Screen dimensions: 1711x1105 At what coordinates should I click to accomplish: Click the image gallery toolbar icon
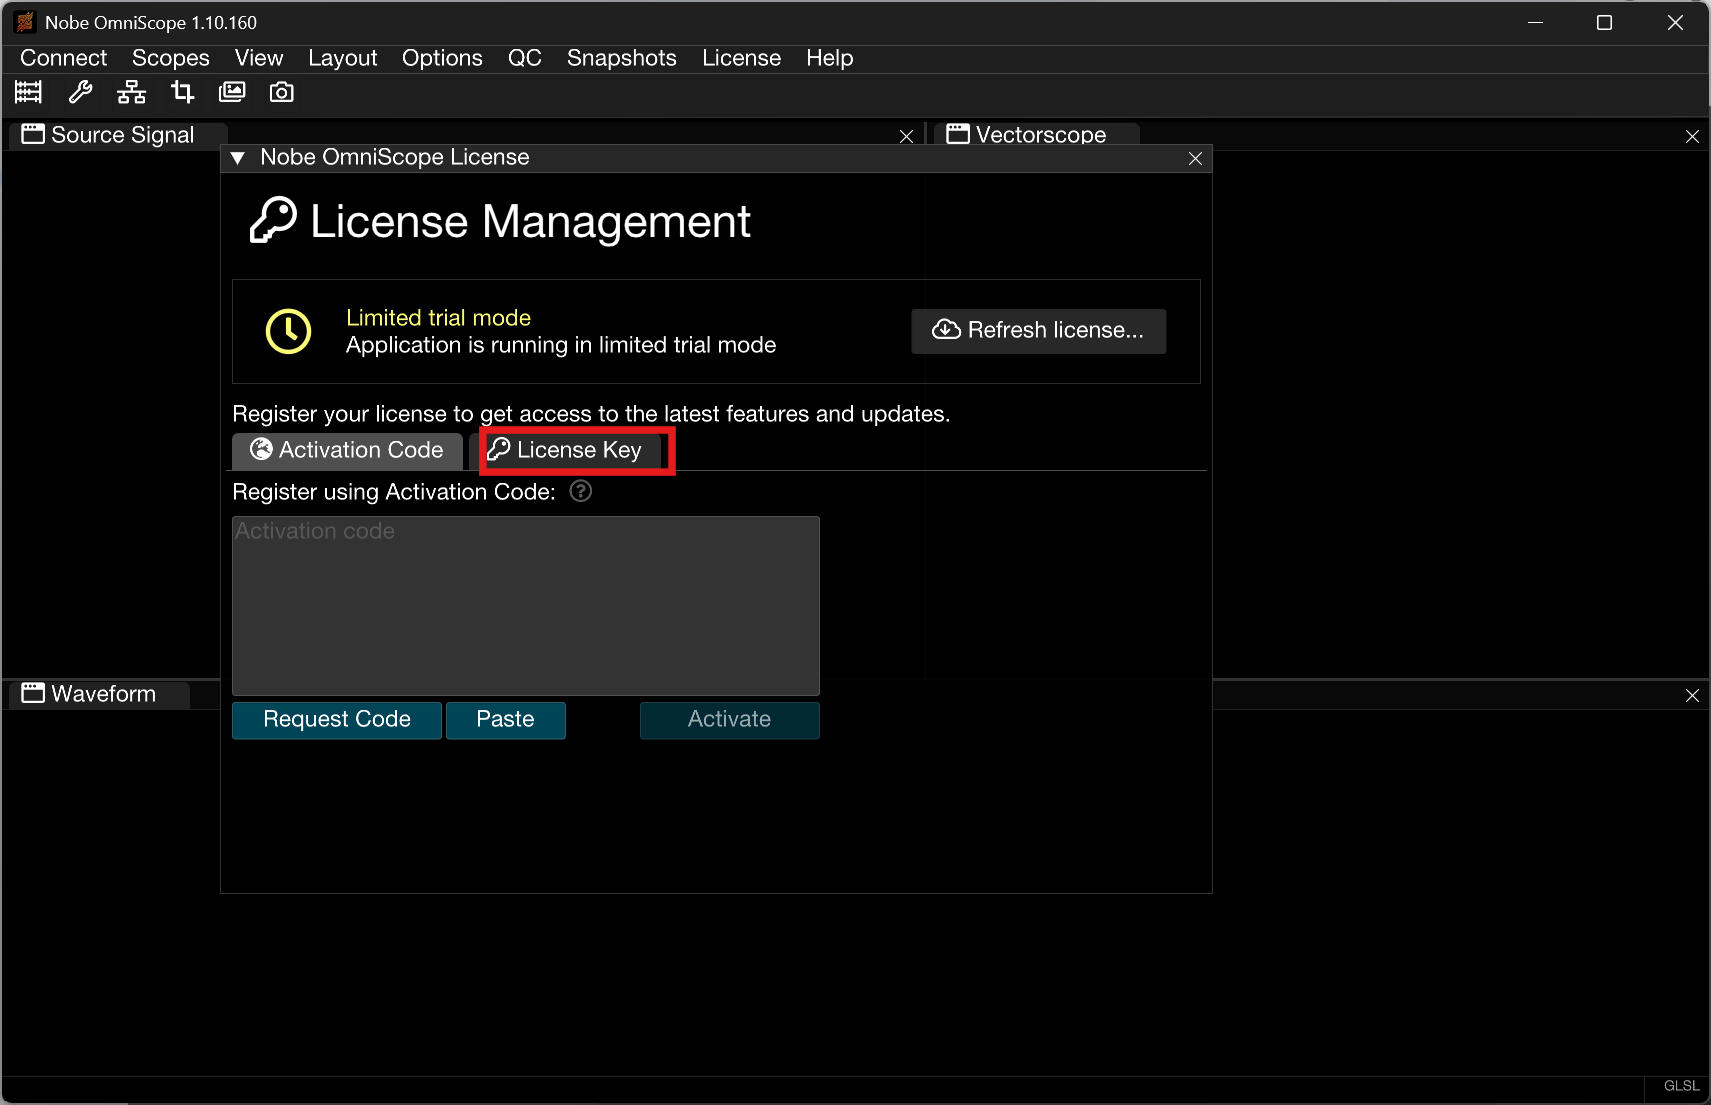pyautogui.click(x=232, y=93)
